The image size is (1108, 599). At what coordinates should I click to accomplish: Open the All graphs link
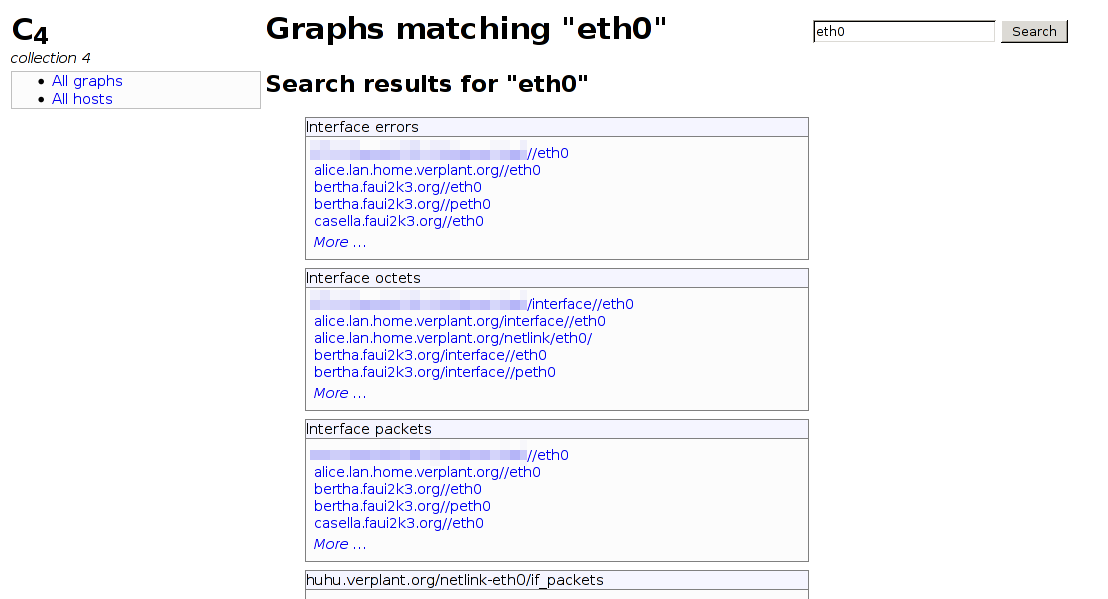(87, 81)
